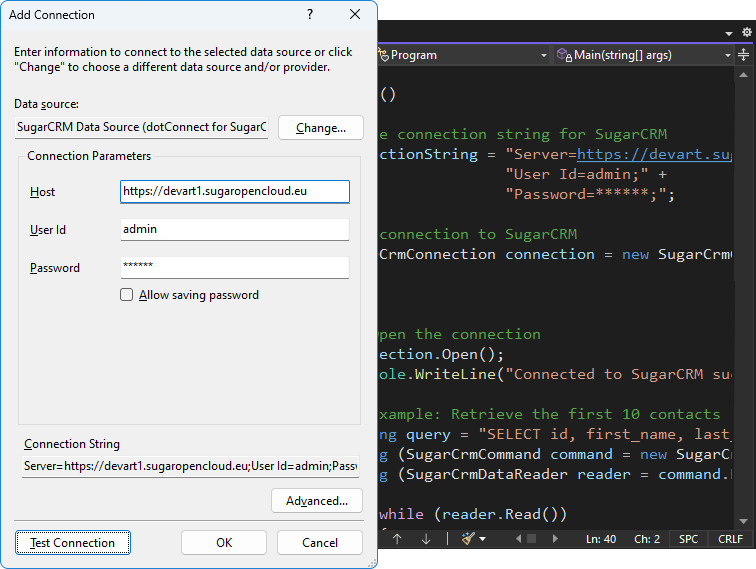Click the Main method icon

tap(564, 55)
